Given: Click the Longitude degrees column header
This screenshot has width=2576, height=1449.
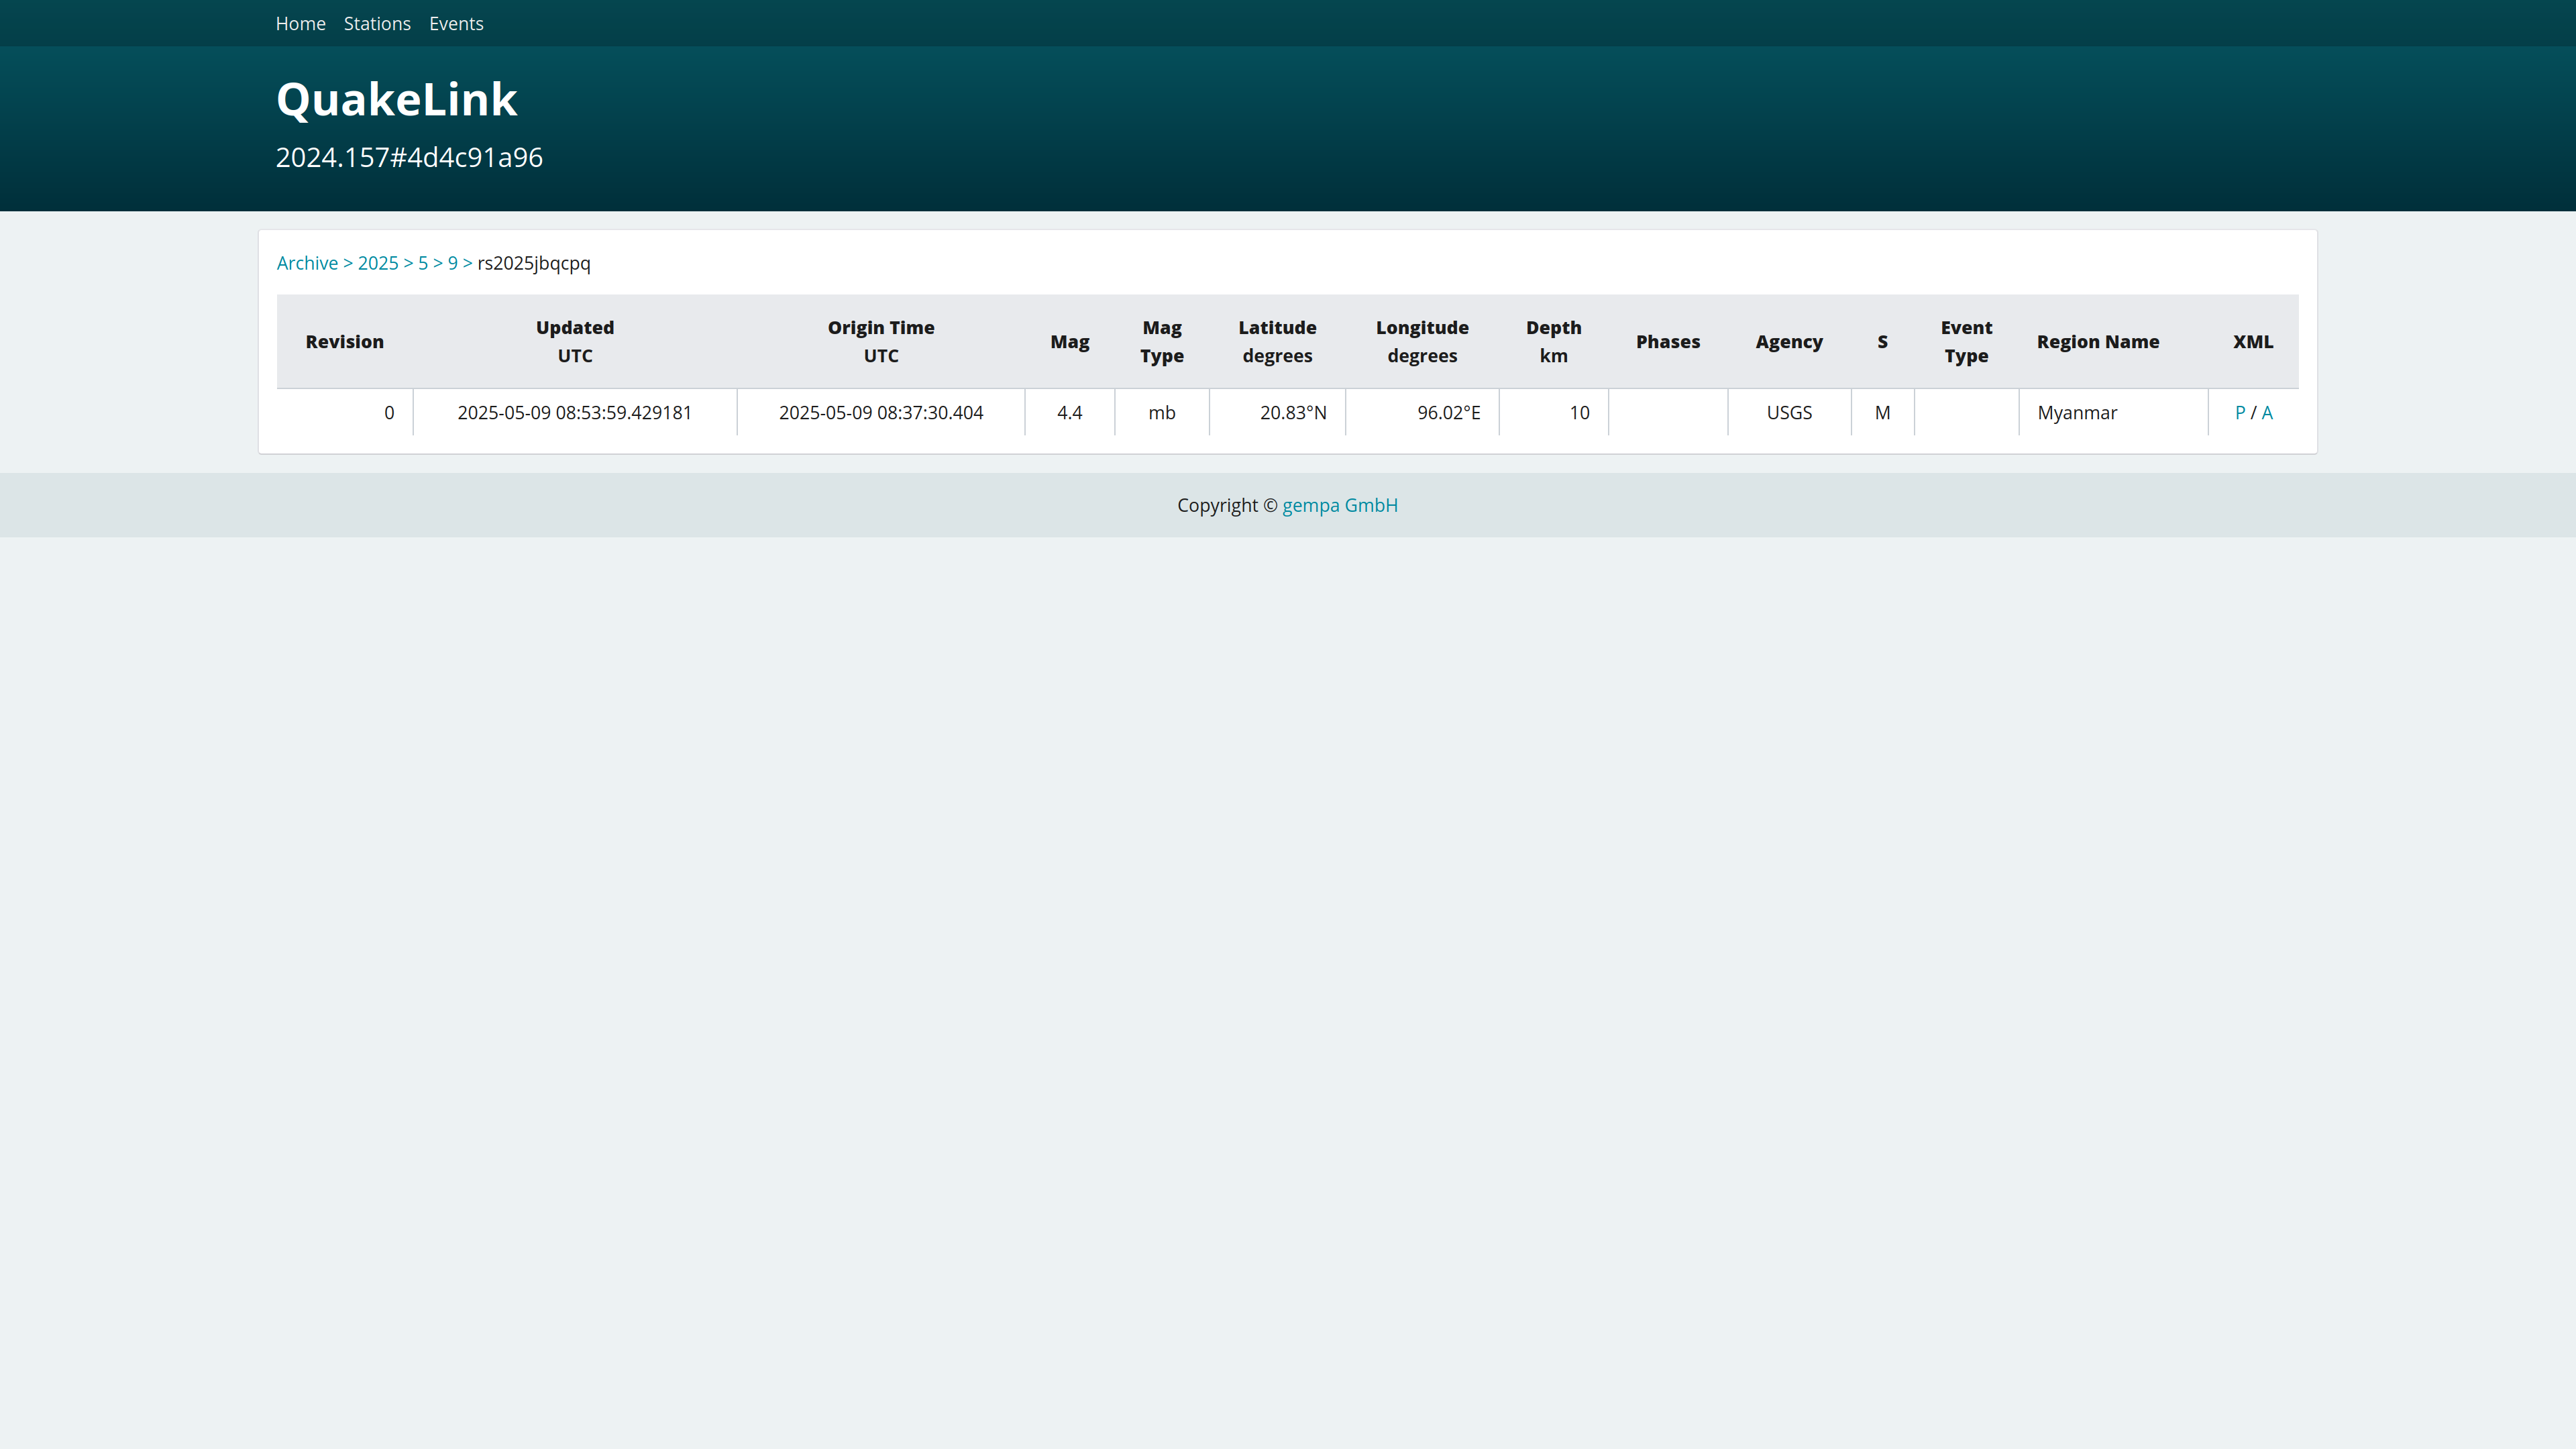Looking at the screenshot, I should point(1422,341).
